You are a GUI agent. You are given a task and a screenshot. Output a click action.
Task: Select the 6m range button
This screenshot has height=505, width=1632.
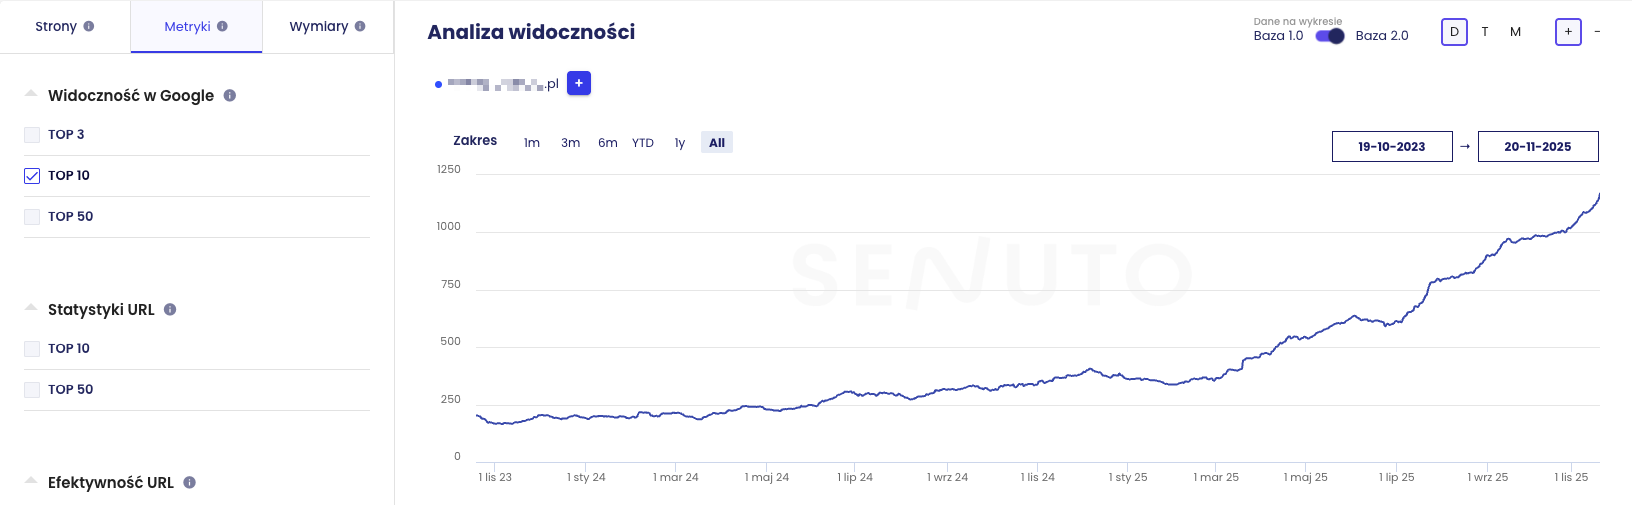(x=608, y=143)
